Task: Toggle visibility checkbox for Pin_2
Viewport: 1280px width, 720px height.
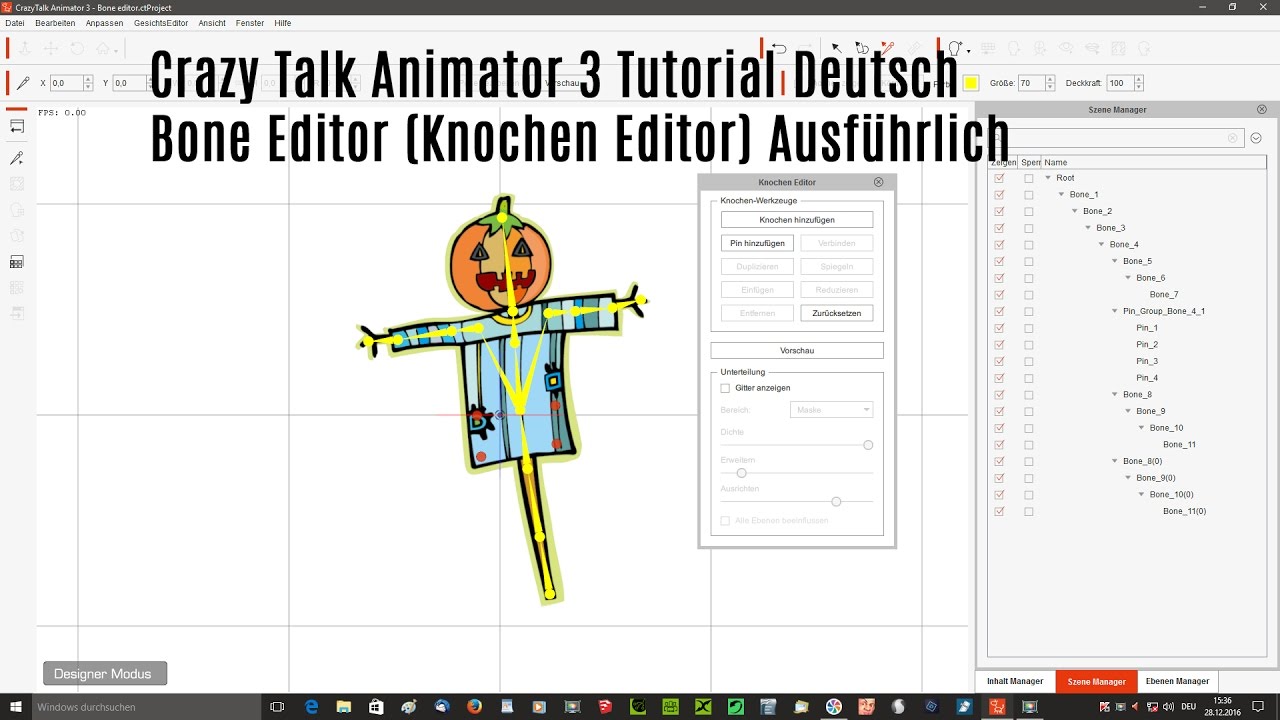Action: [999, 344]
